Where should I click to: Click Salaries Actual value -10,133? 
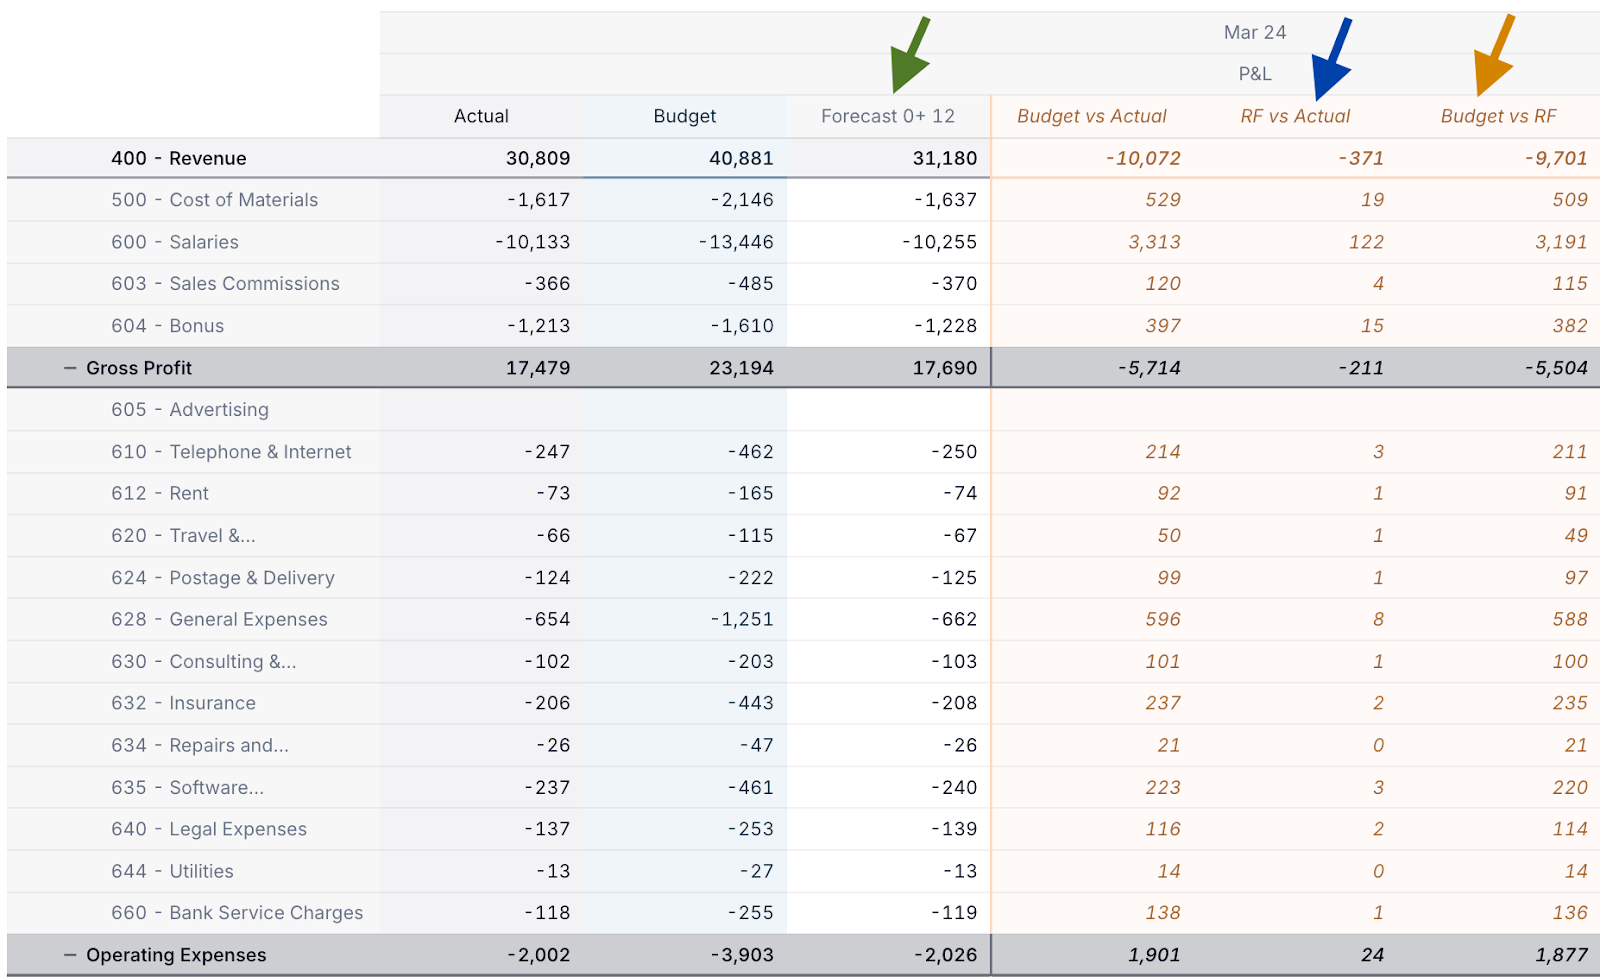coord(532,242)
